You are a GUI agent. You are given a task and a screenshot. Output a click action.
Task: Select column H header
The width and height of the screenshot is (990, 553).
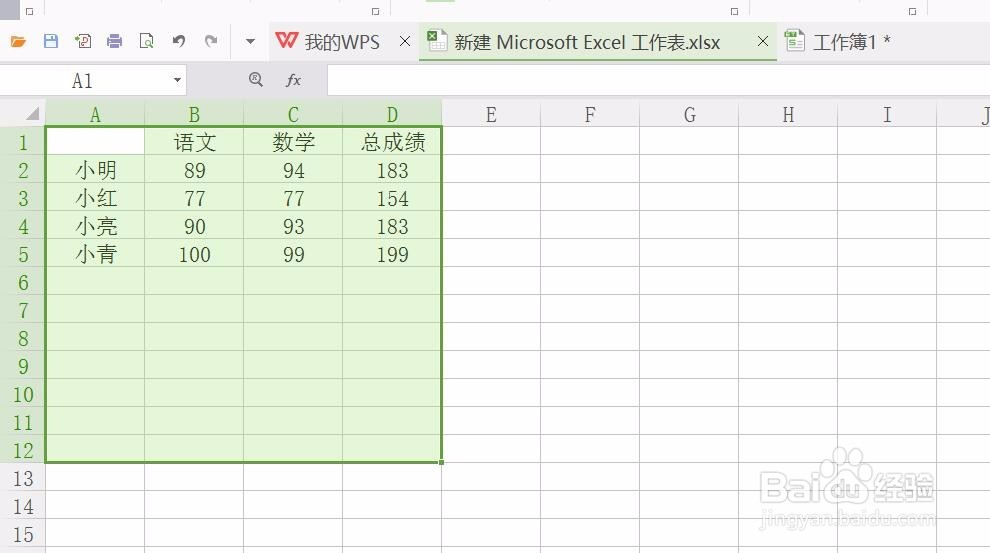(788, 114)
